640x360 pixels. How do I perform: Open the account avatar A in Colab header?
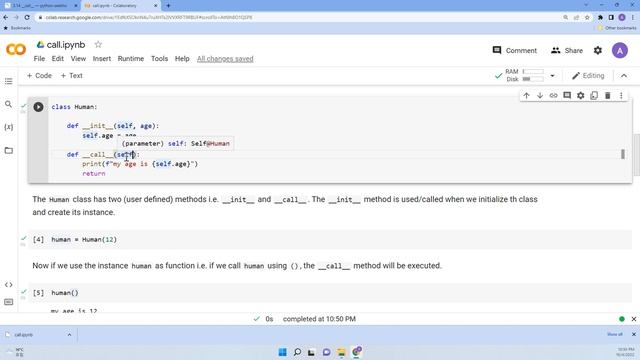[620, 51]
